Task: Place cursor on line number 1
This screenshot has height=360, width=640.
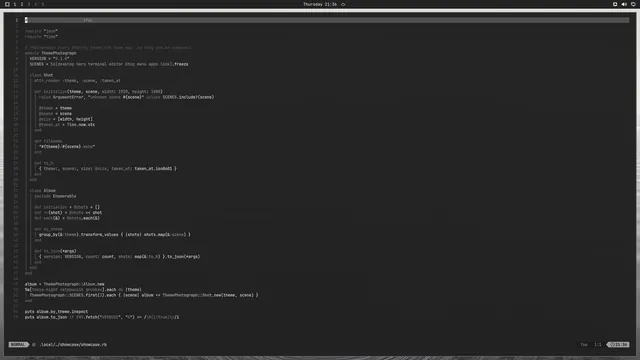Action: 17,20
